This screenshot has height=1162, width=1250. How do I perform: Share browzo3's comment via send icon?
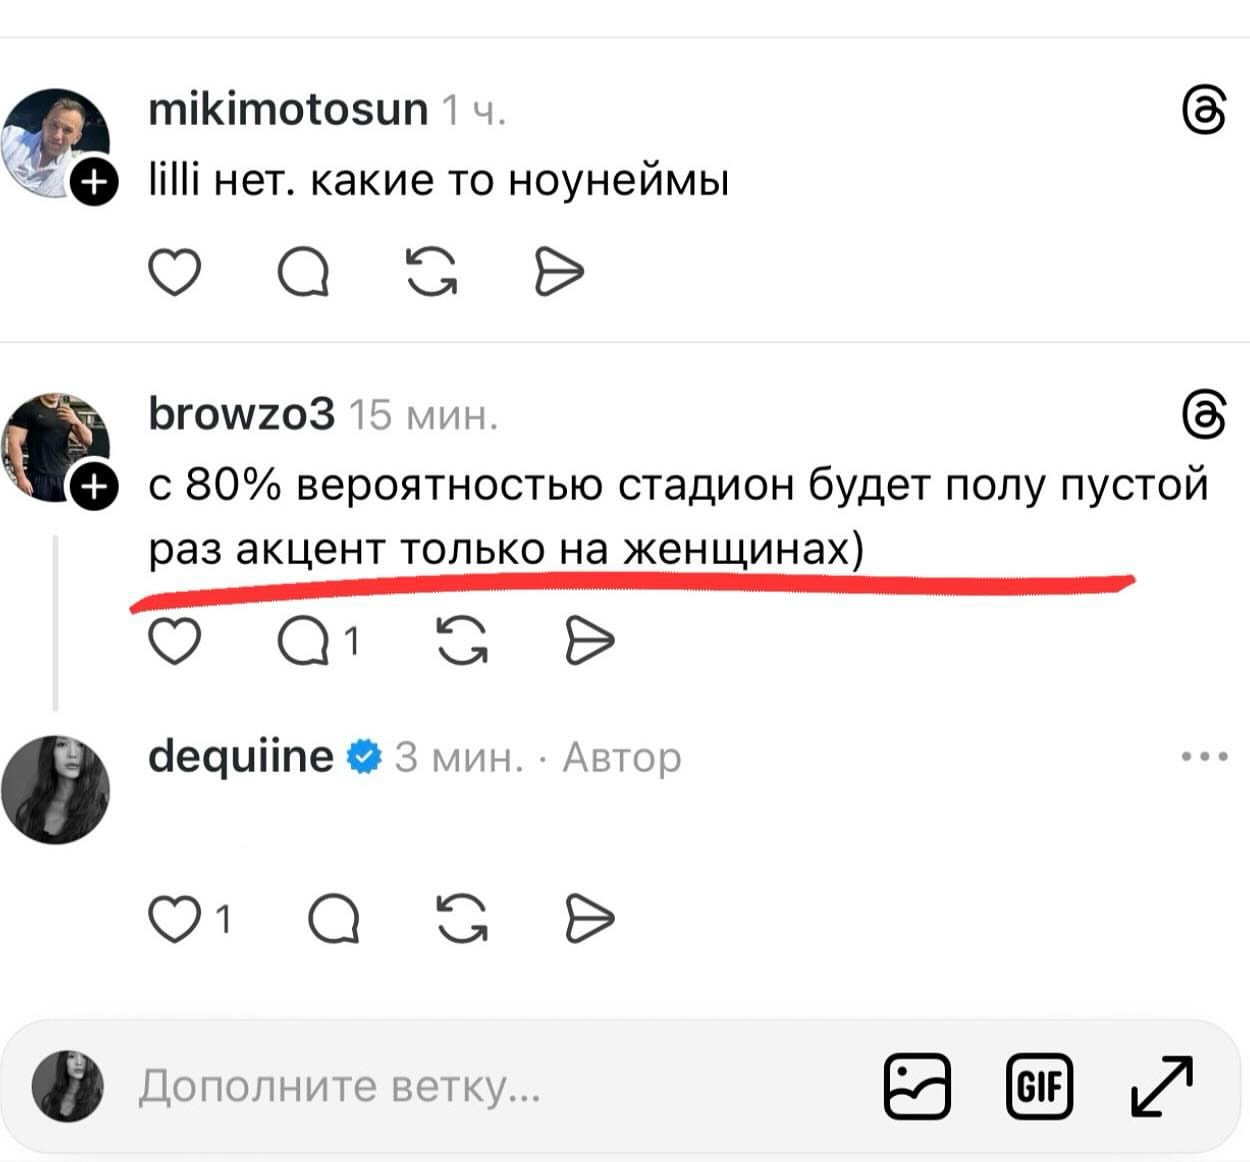589,641
